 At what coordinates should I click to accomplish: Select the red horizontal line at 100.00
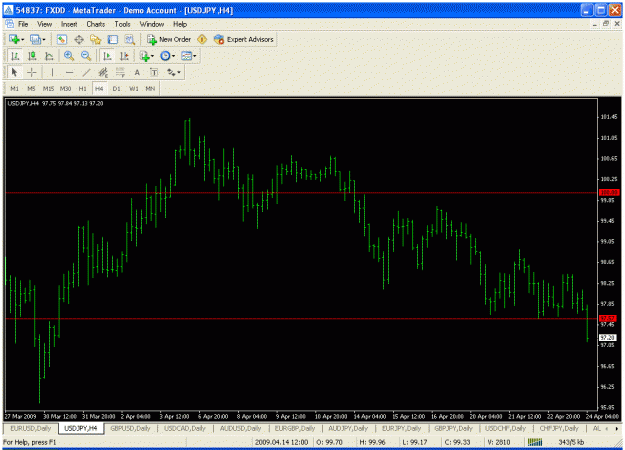pyautogui.click(x=302, y=193)
